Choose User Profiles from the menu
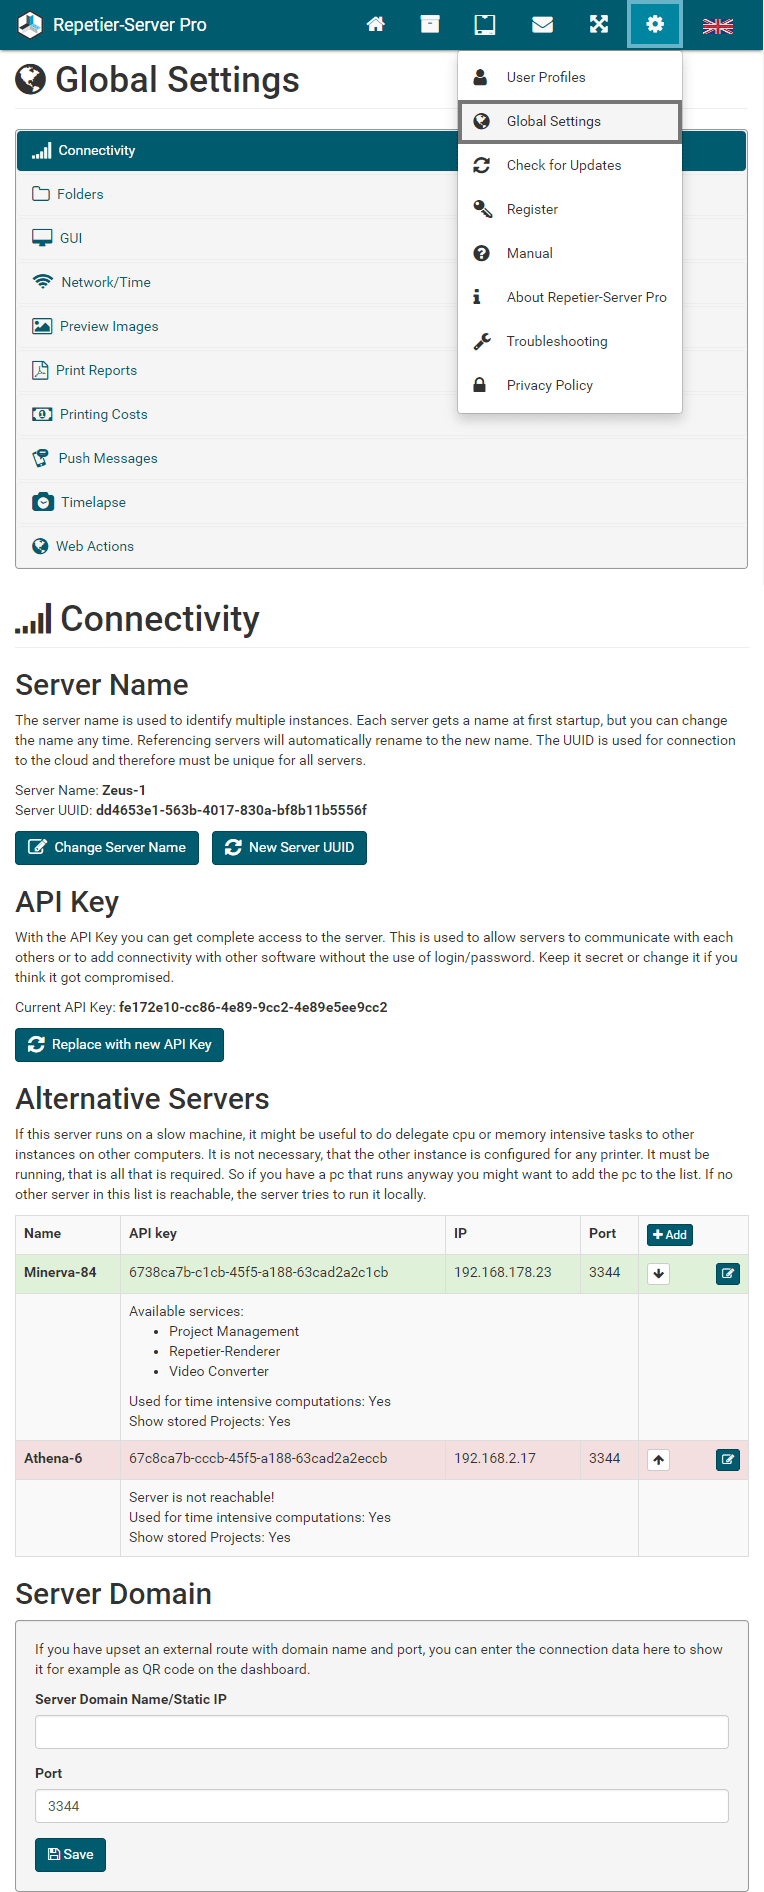This screenshot has height=1892, width=764. (x=570, y=77)
